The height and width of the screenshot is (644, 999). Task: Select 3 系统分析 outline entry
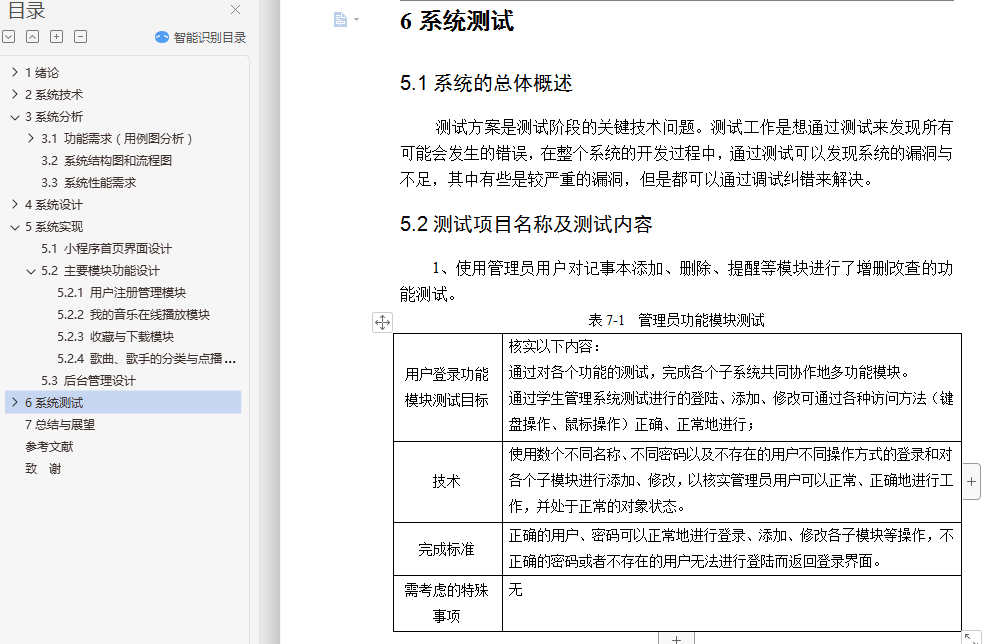54,117
